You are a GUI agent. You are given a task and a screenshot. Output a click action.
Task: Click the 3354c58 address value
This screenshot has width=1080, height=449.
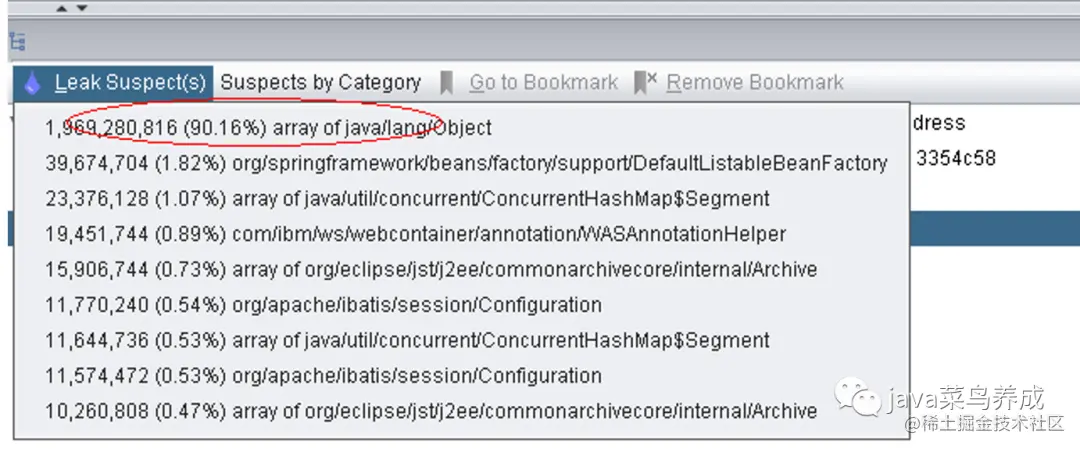click(956, 158)
